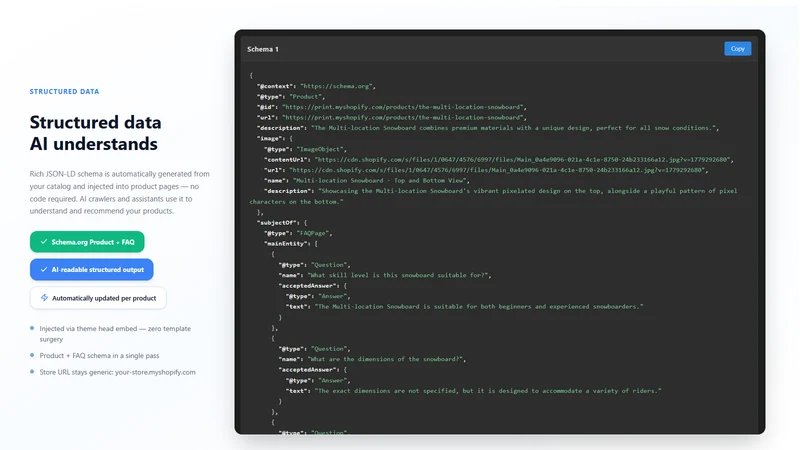
Task: Click the 'suitable for both beginners' answer text
Action: point(479,307)
